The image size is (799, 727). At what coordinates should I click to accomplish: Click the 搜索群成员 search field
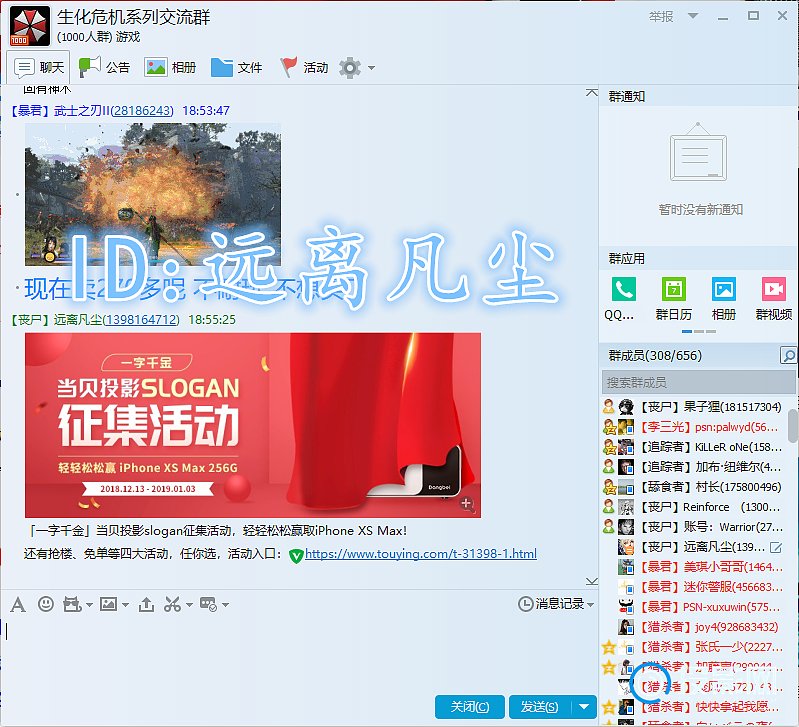[x=698, y=383]
